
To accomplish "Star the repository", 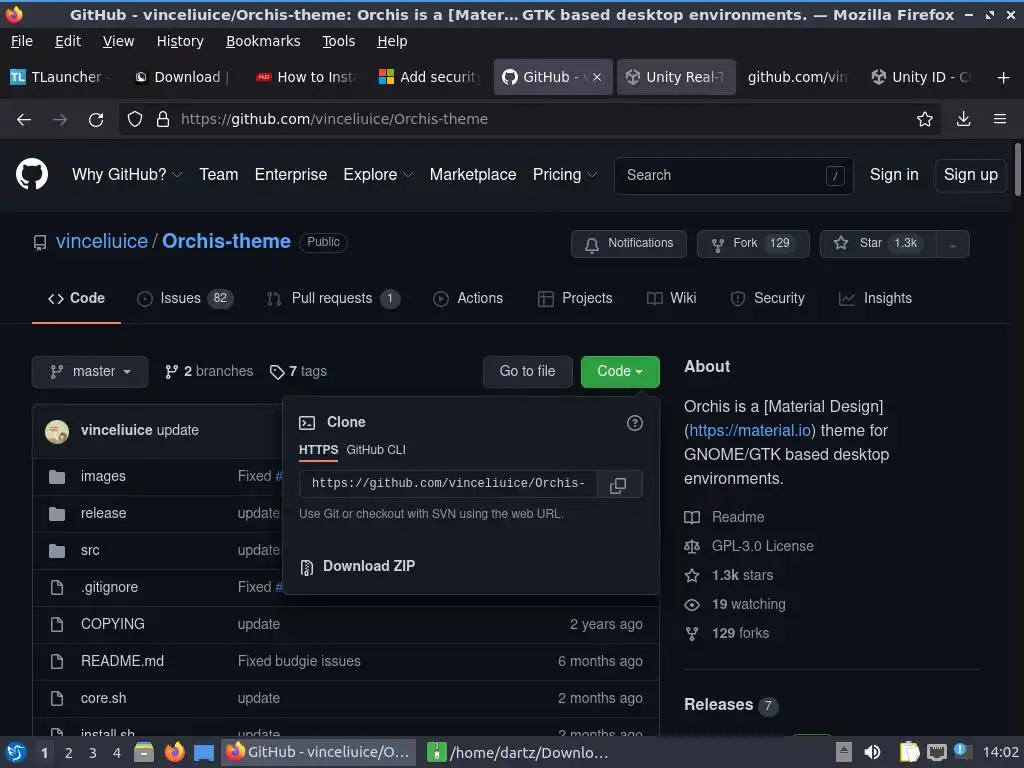I will tap(878, 244).
